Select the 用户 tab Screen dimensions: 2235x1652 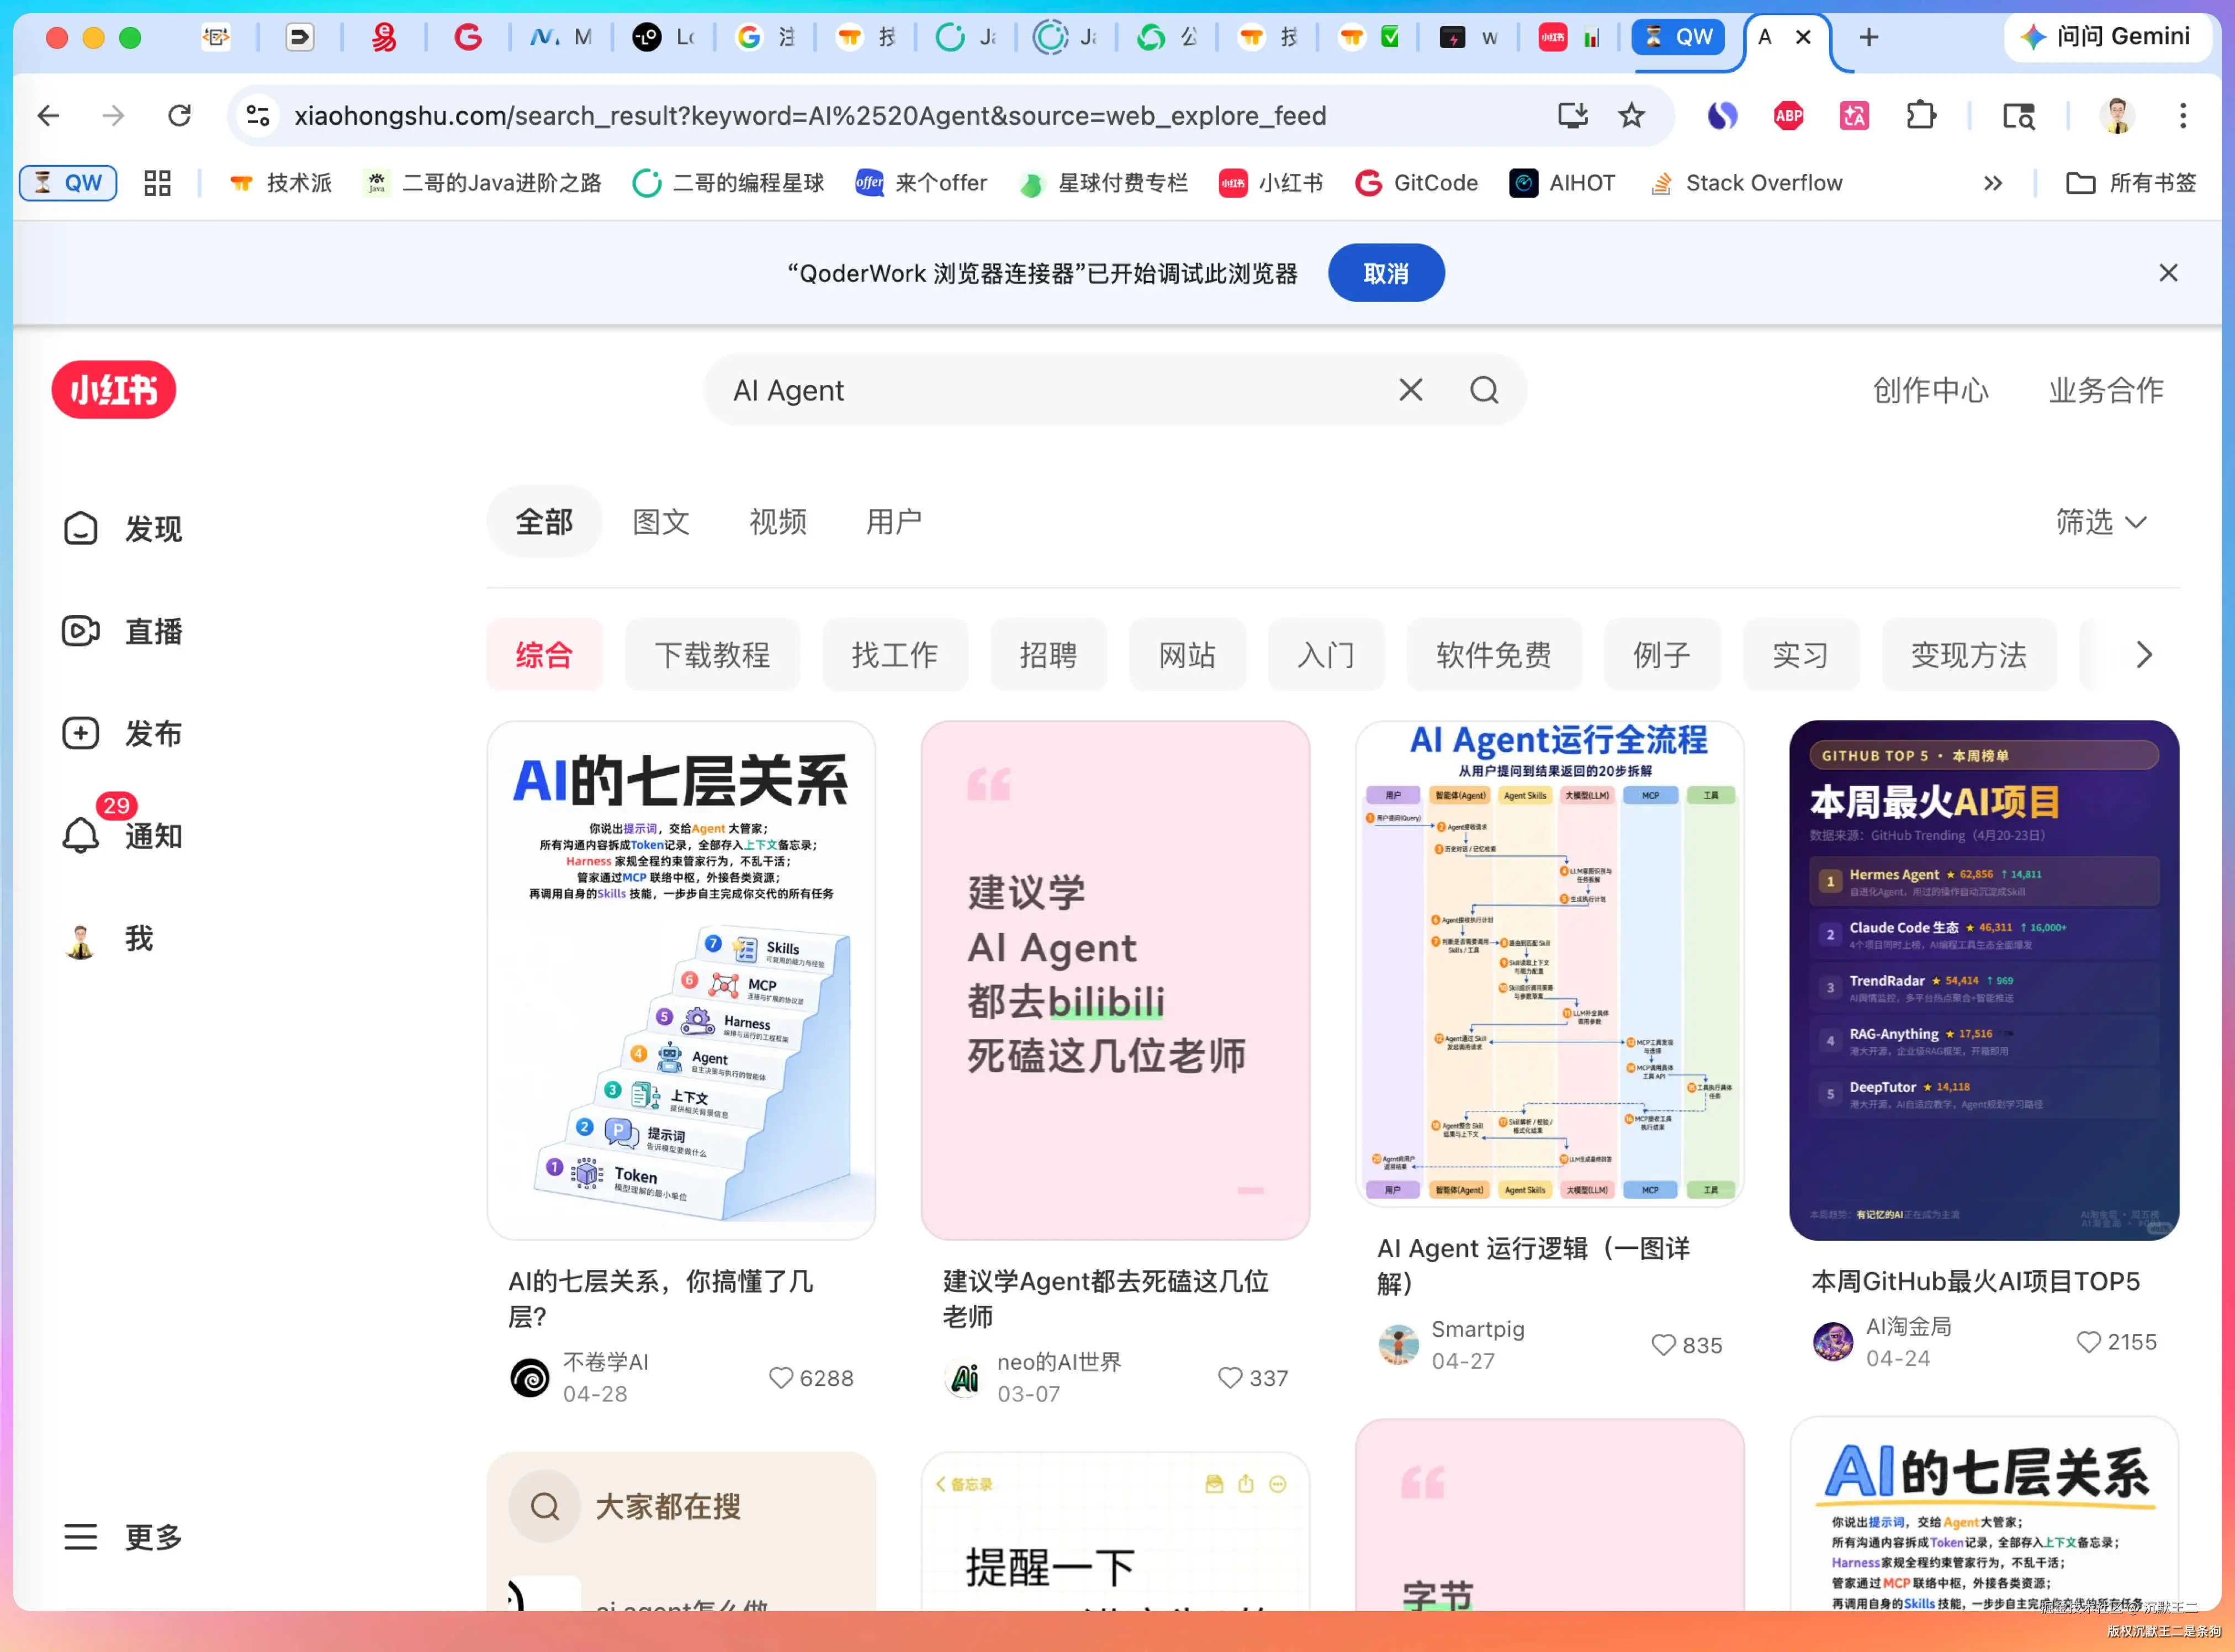[x=894, y=521]
